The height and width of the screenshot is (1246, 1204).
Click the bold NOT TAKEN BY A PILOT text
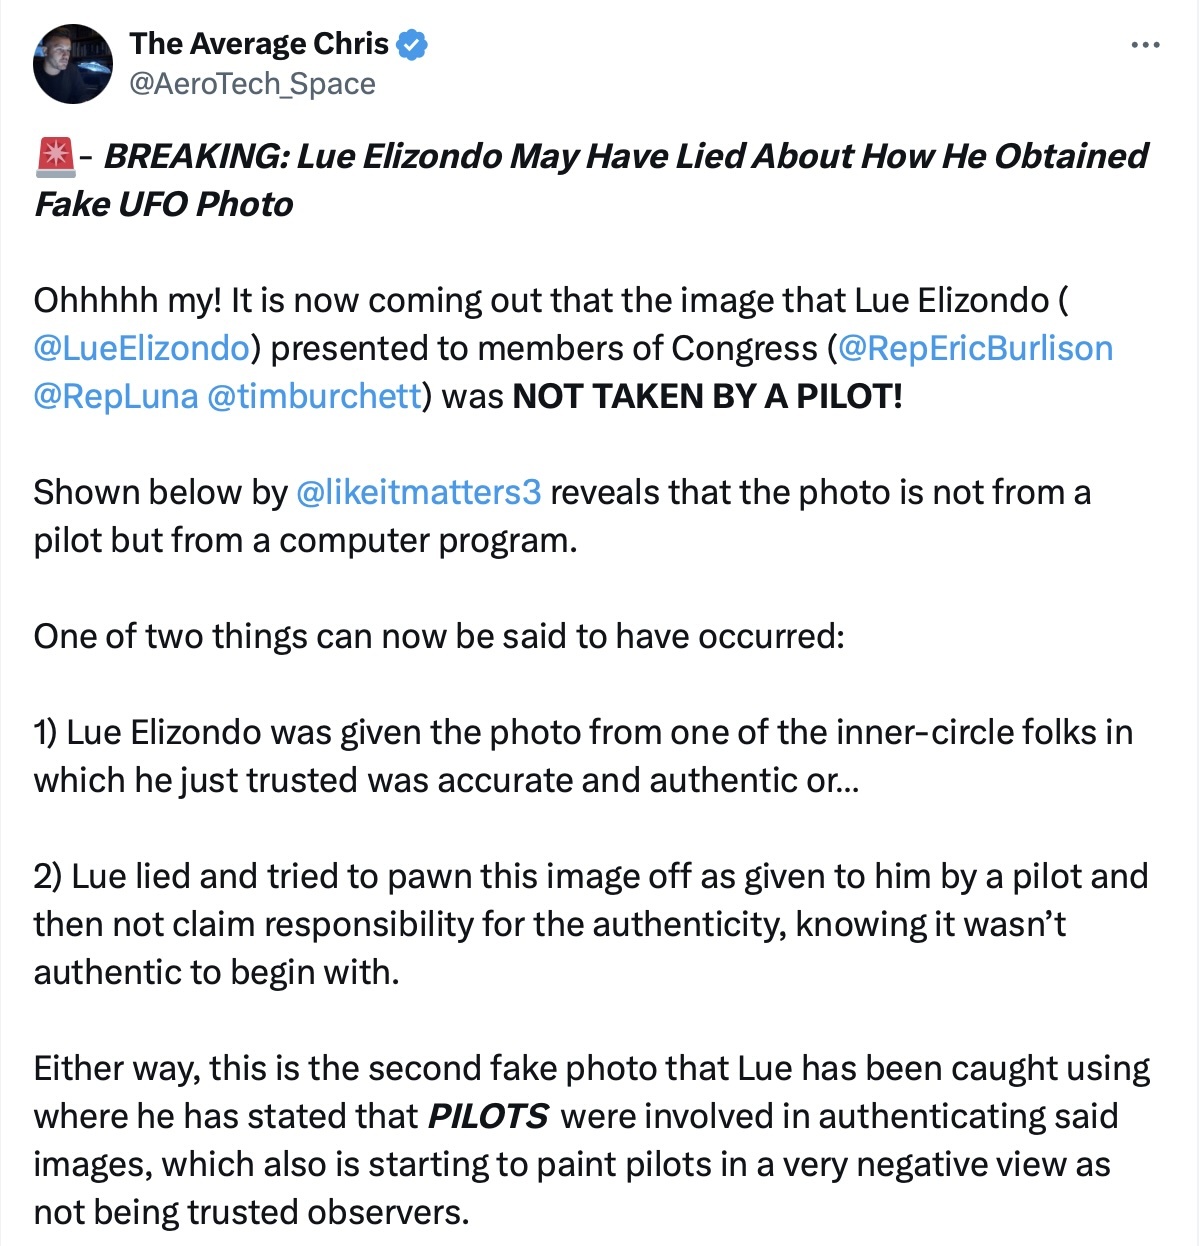707,396
